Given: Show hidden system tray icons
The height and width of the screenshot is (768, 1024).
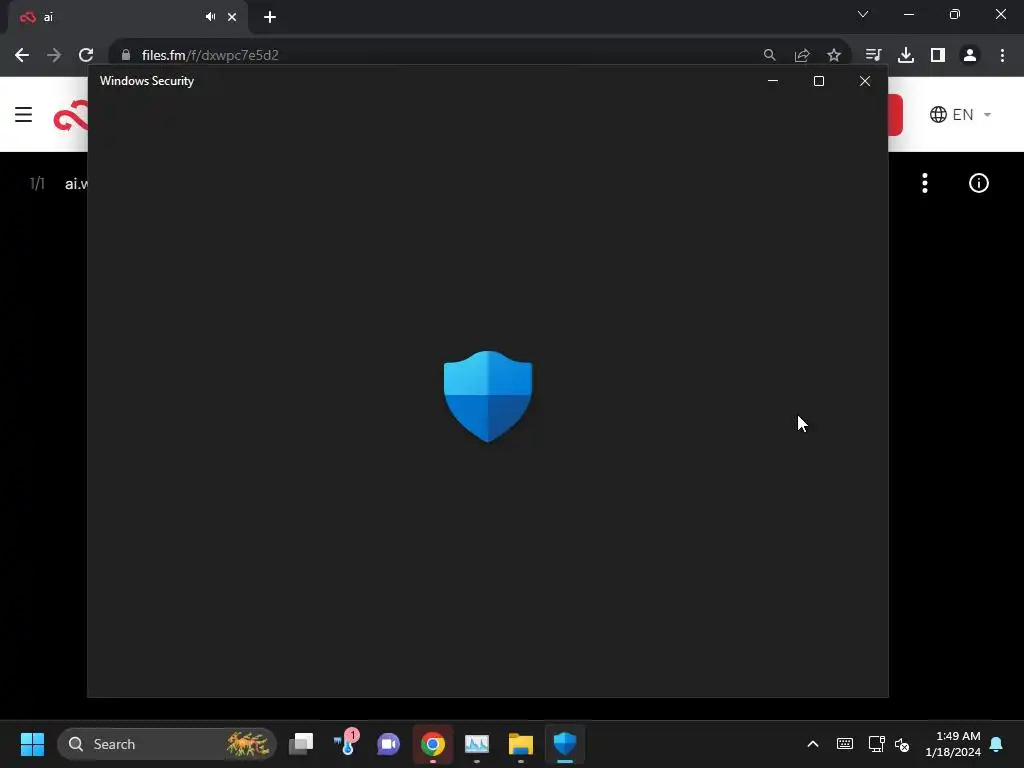Looking at the screenshot, I should click(x=813, y=744).
